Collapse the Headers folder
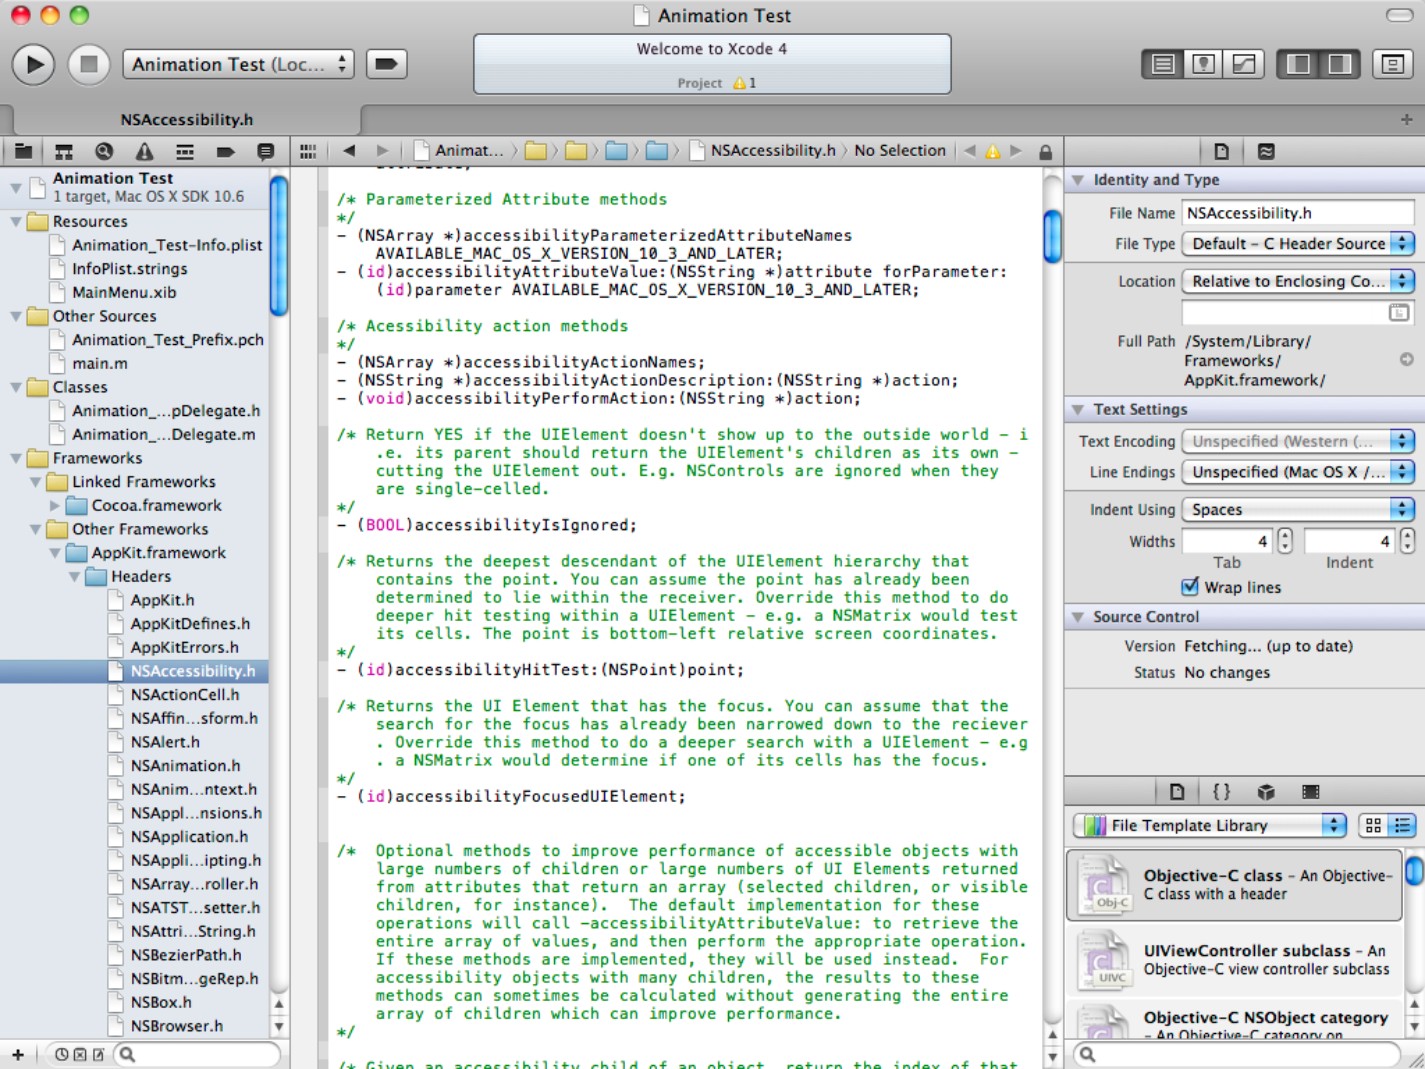1425x1069 pixels. pyautogui.click(x=75, y=577)
